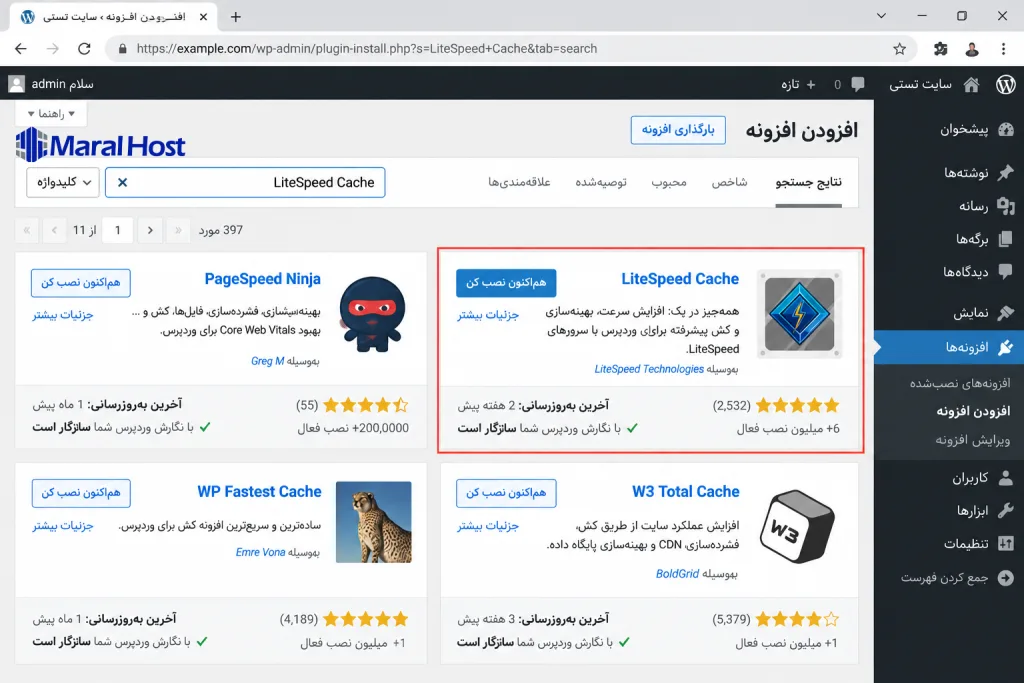
Task: Open Greg M author link
Action: [267, 361]
